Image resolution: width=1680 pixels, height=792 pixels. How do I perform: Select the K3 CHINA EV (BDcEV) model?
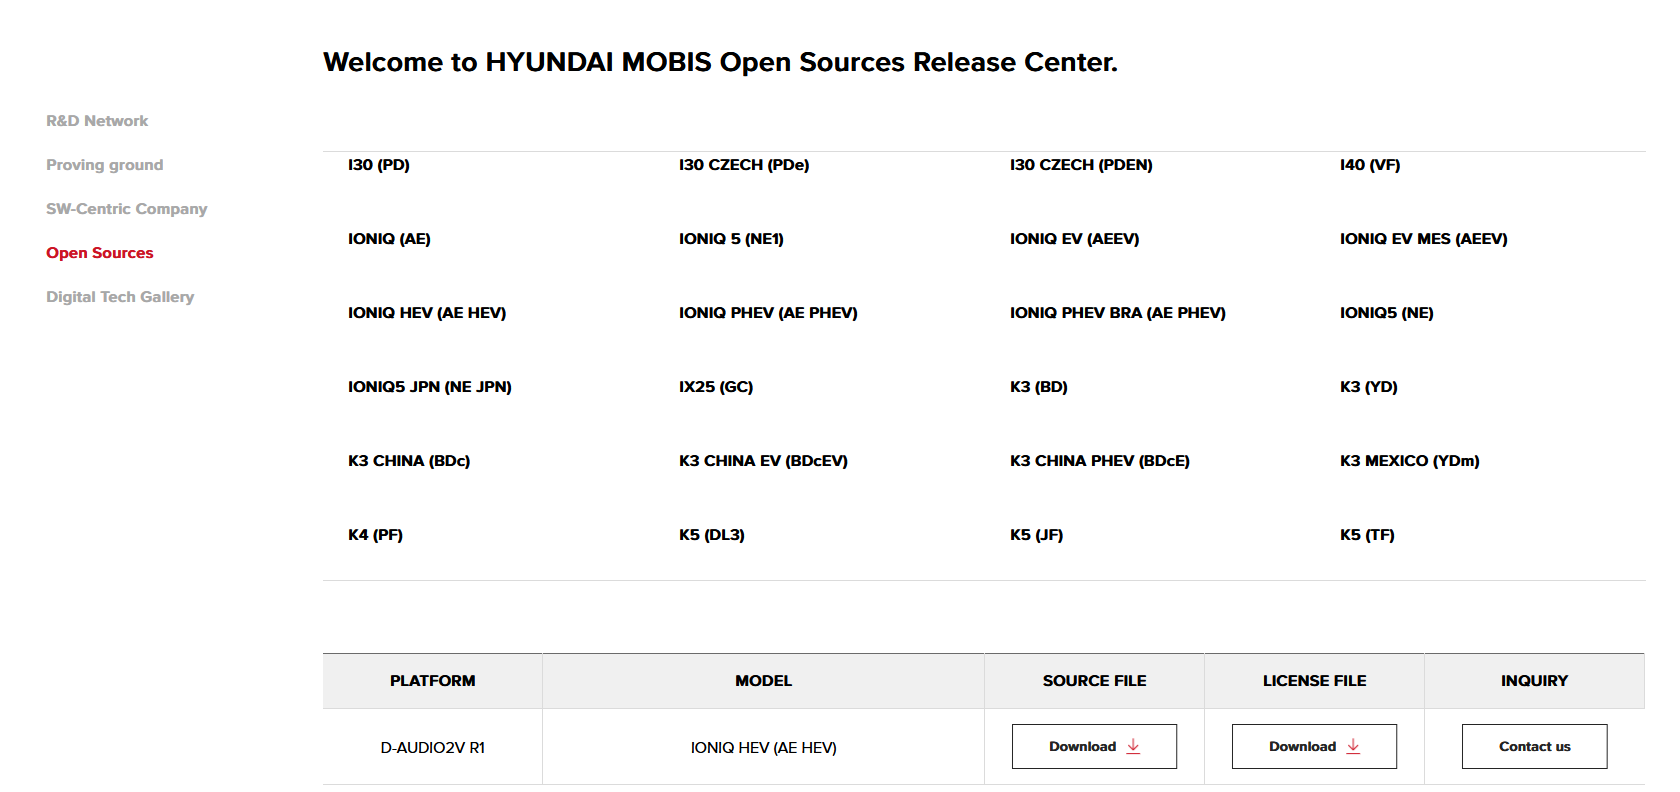(763, 461)
